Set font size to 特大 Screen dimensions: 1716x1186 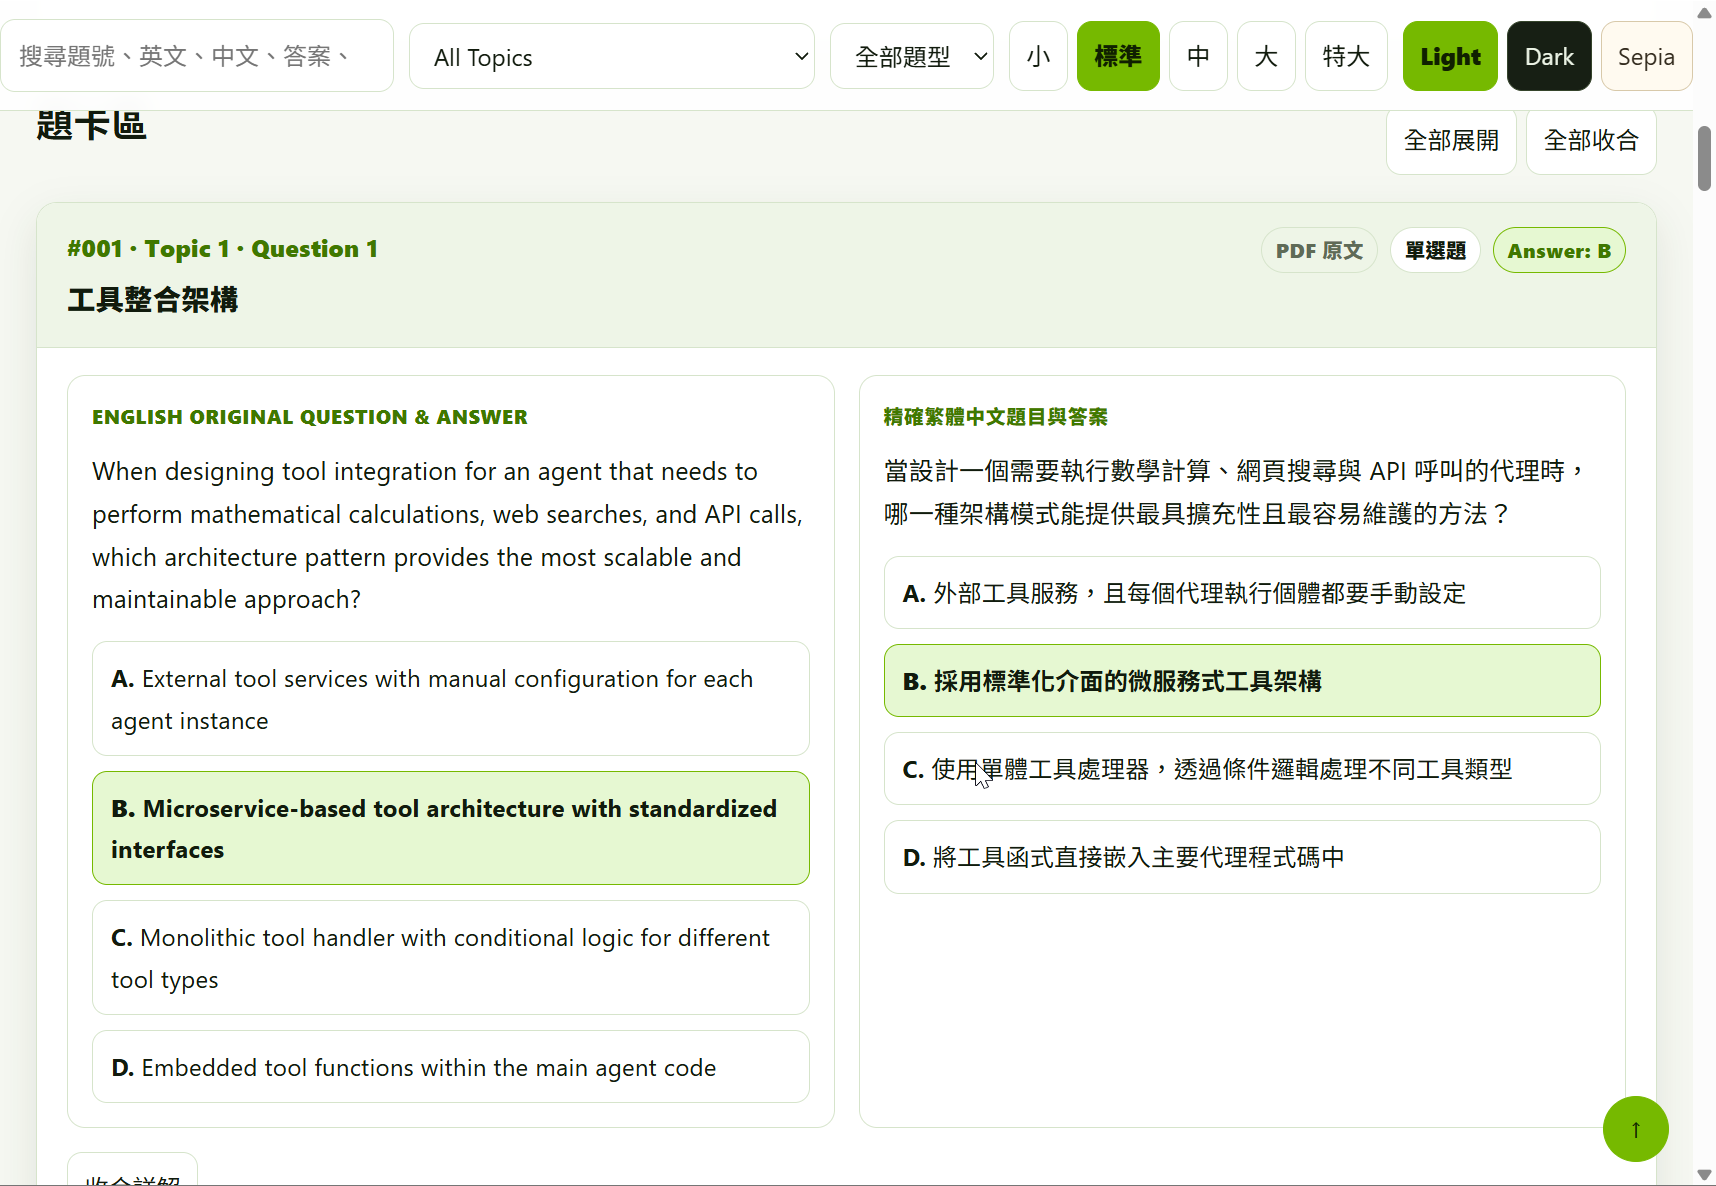[x=1346, y=57]
